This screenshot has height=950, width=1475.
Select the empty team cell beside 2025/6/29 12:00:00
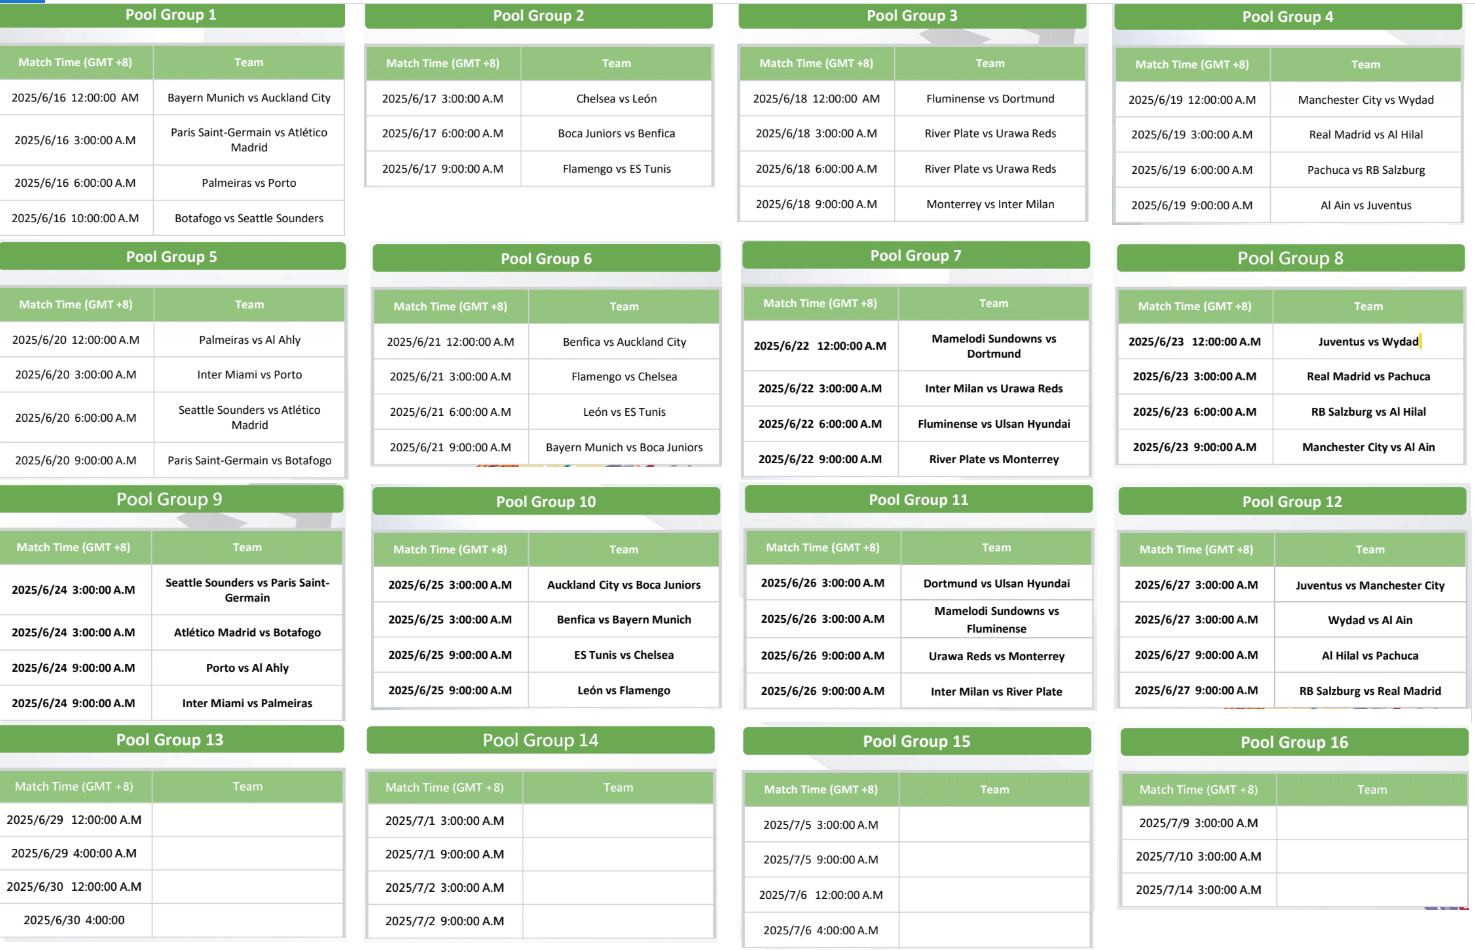point(248,820)
